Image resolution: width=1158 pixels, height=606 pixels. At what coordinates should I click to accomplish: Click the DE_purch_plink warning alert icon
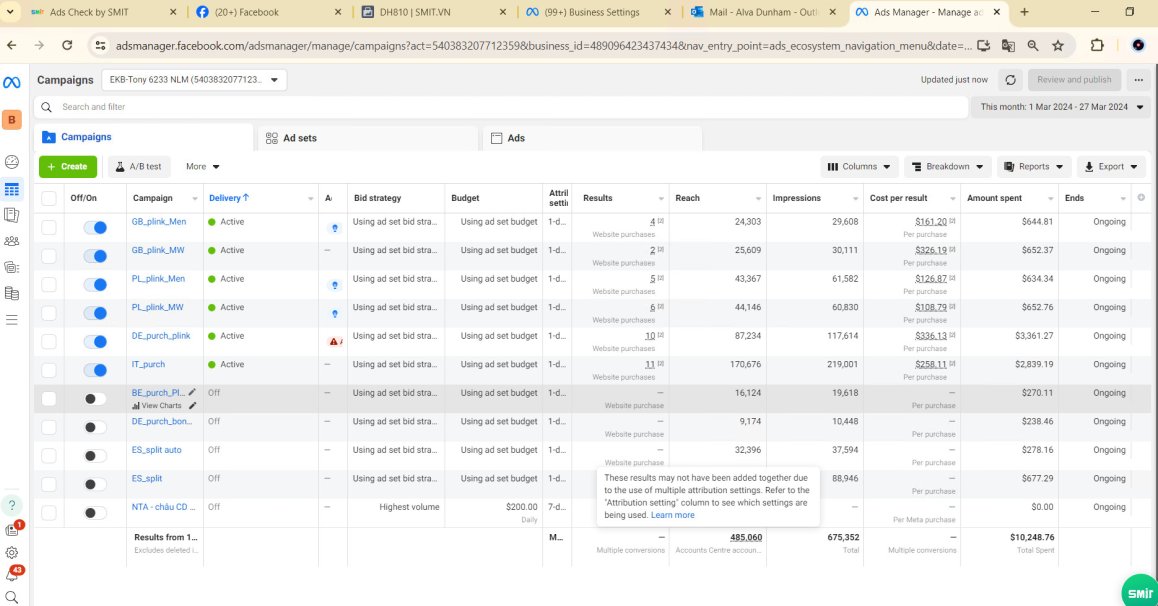(x=334, y=342)
